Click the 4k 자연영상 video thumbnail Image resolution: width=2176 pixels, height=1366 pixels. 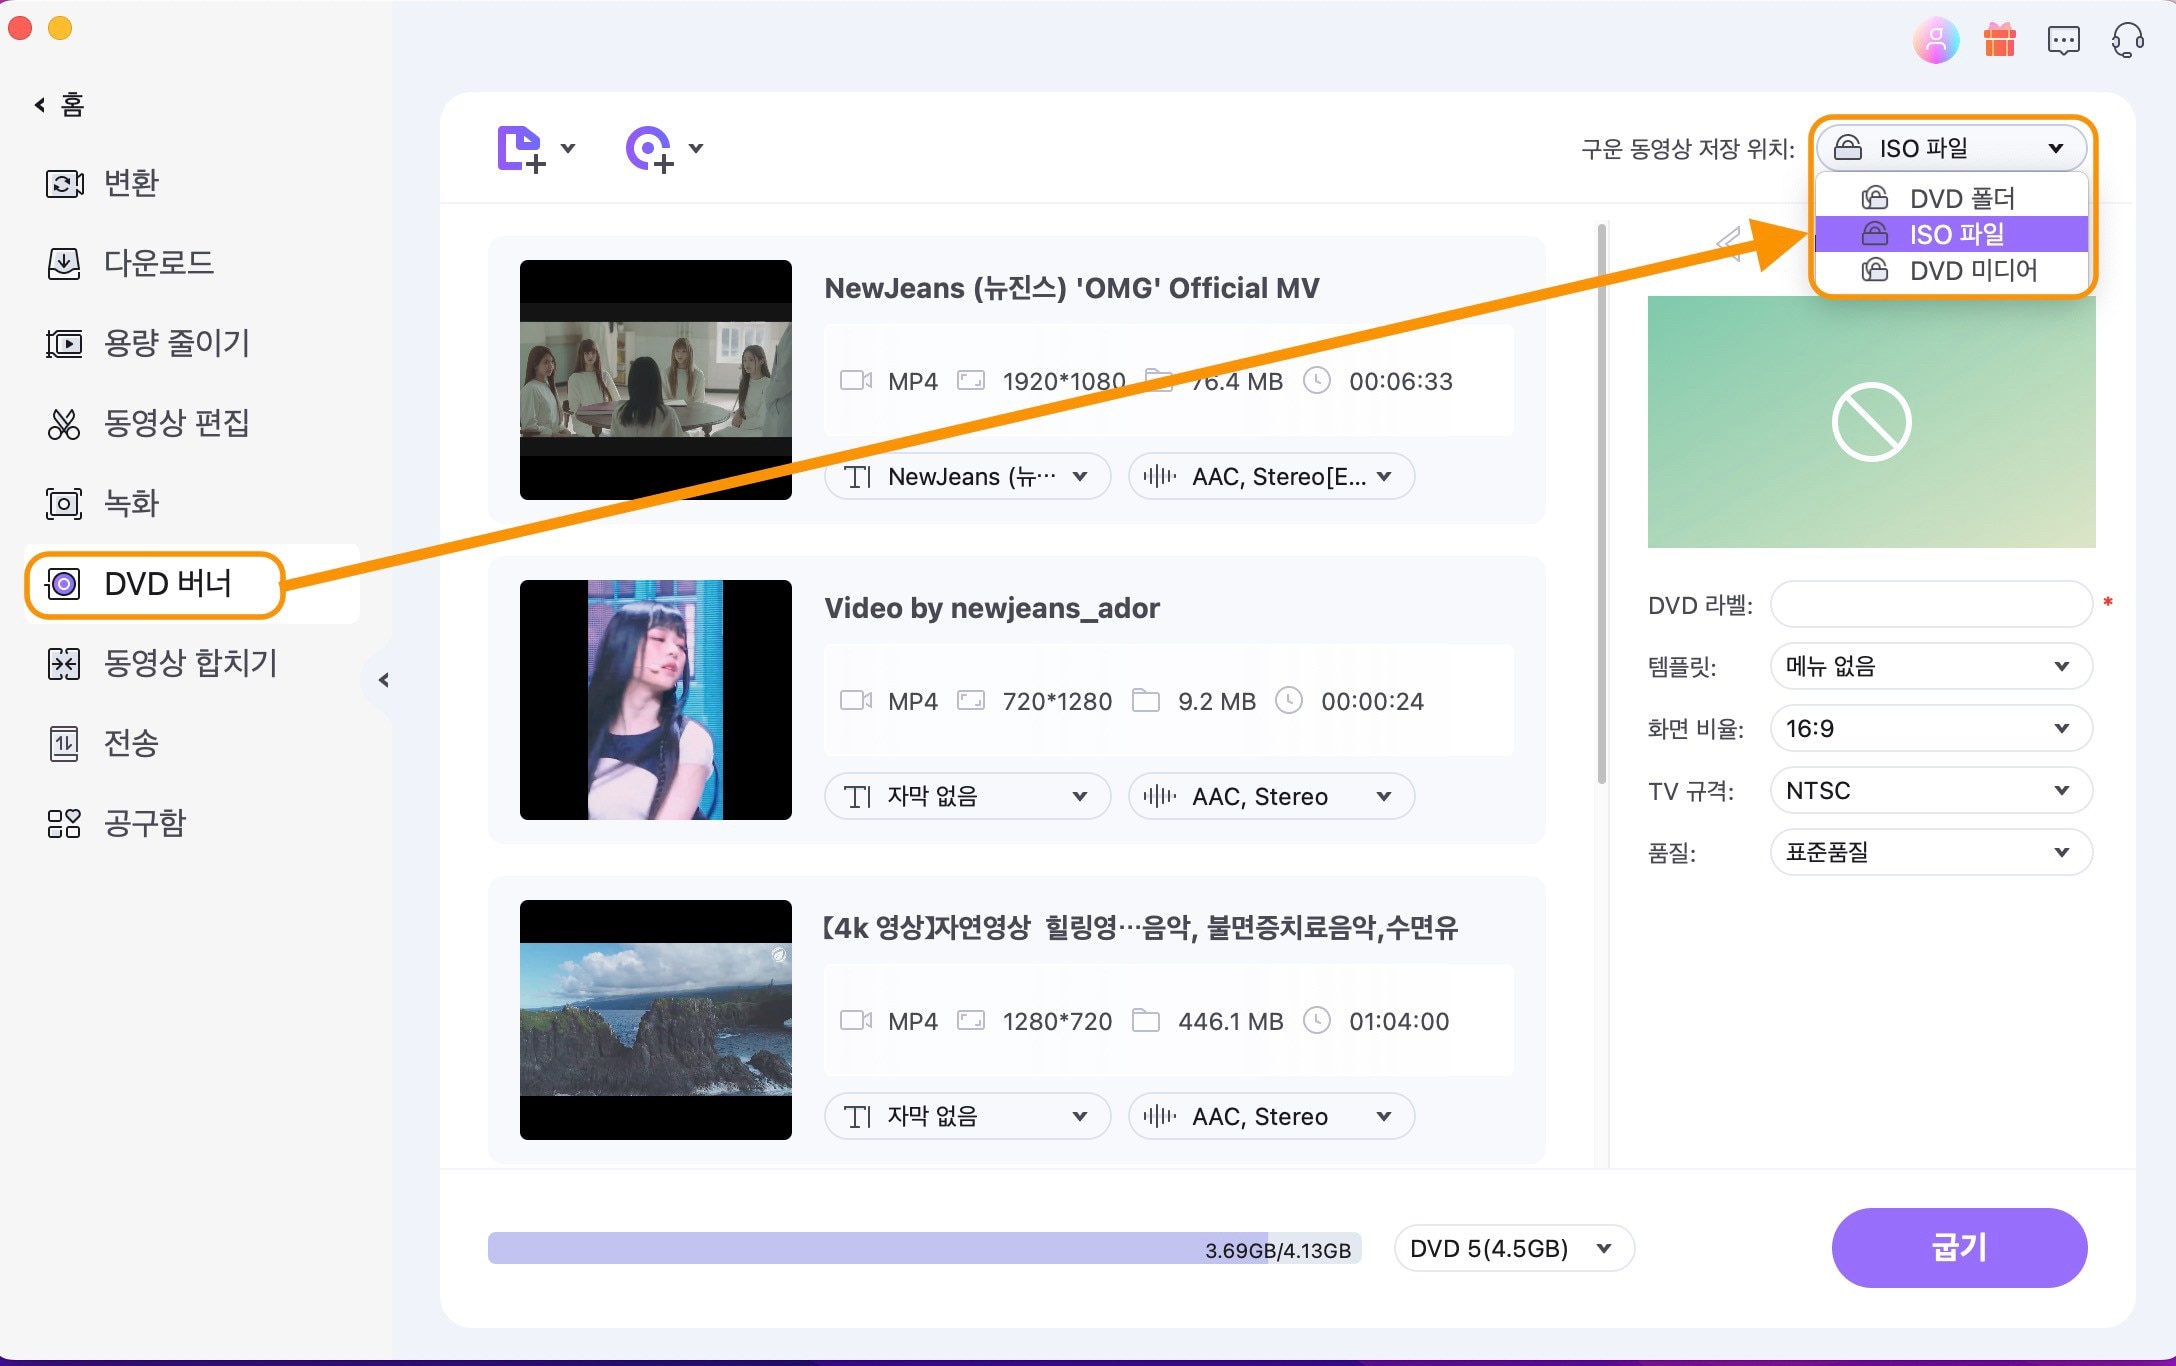[656, 1020]
